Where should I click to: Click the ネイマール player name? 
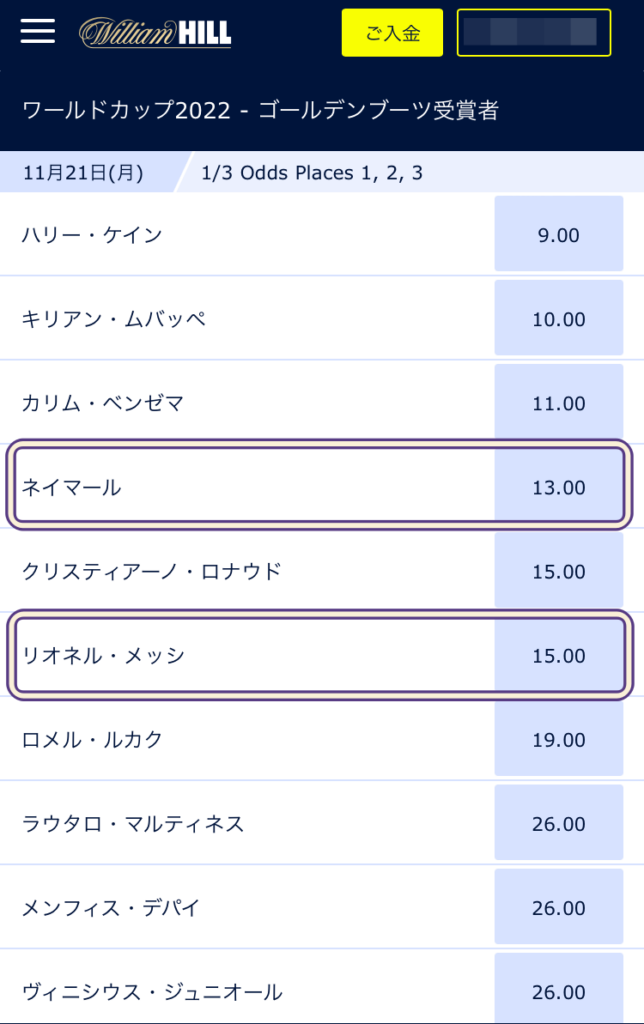click(x=71, y=487)
